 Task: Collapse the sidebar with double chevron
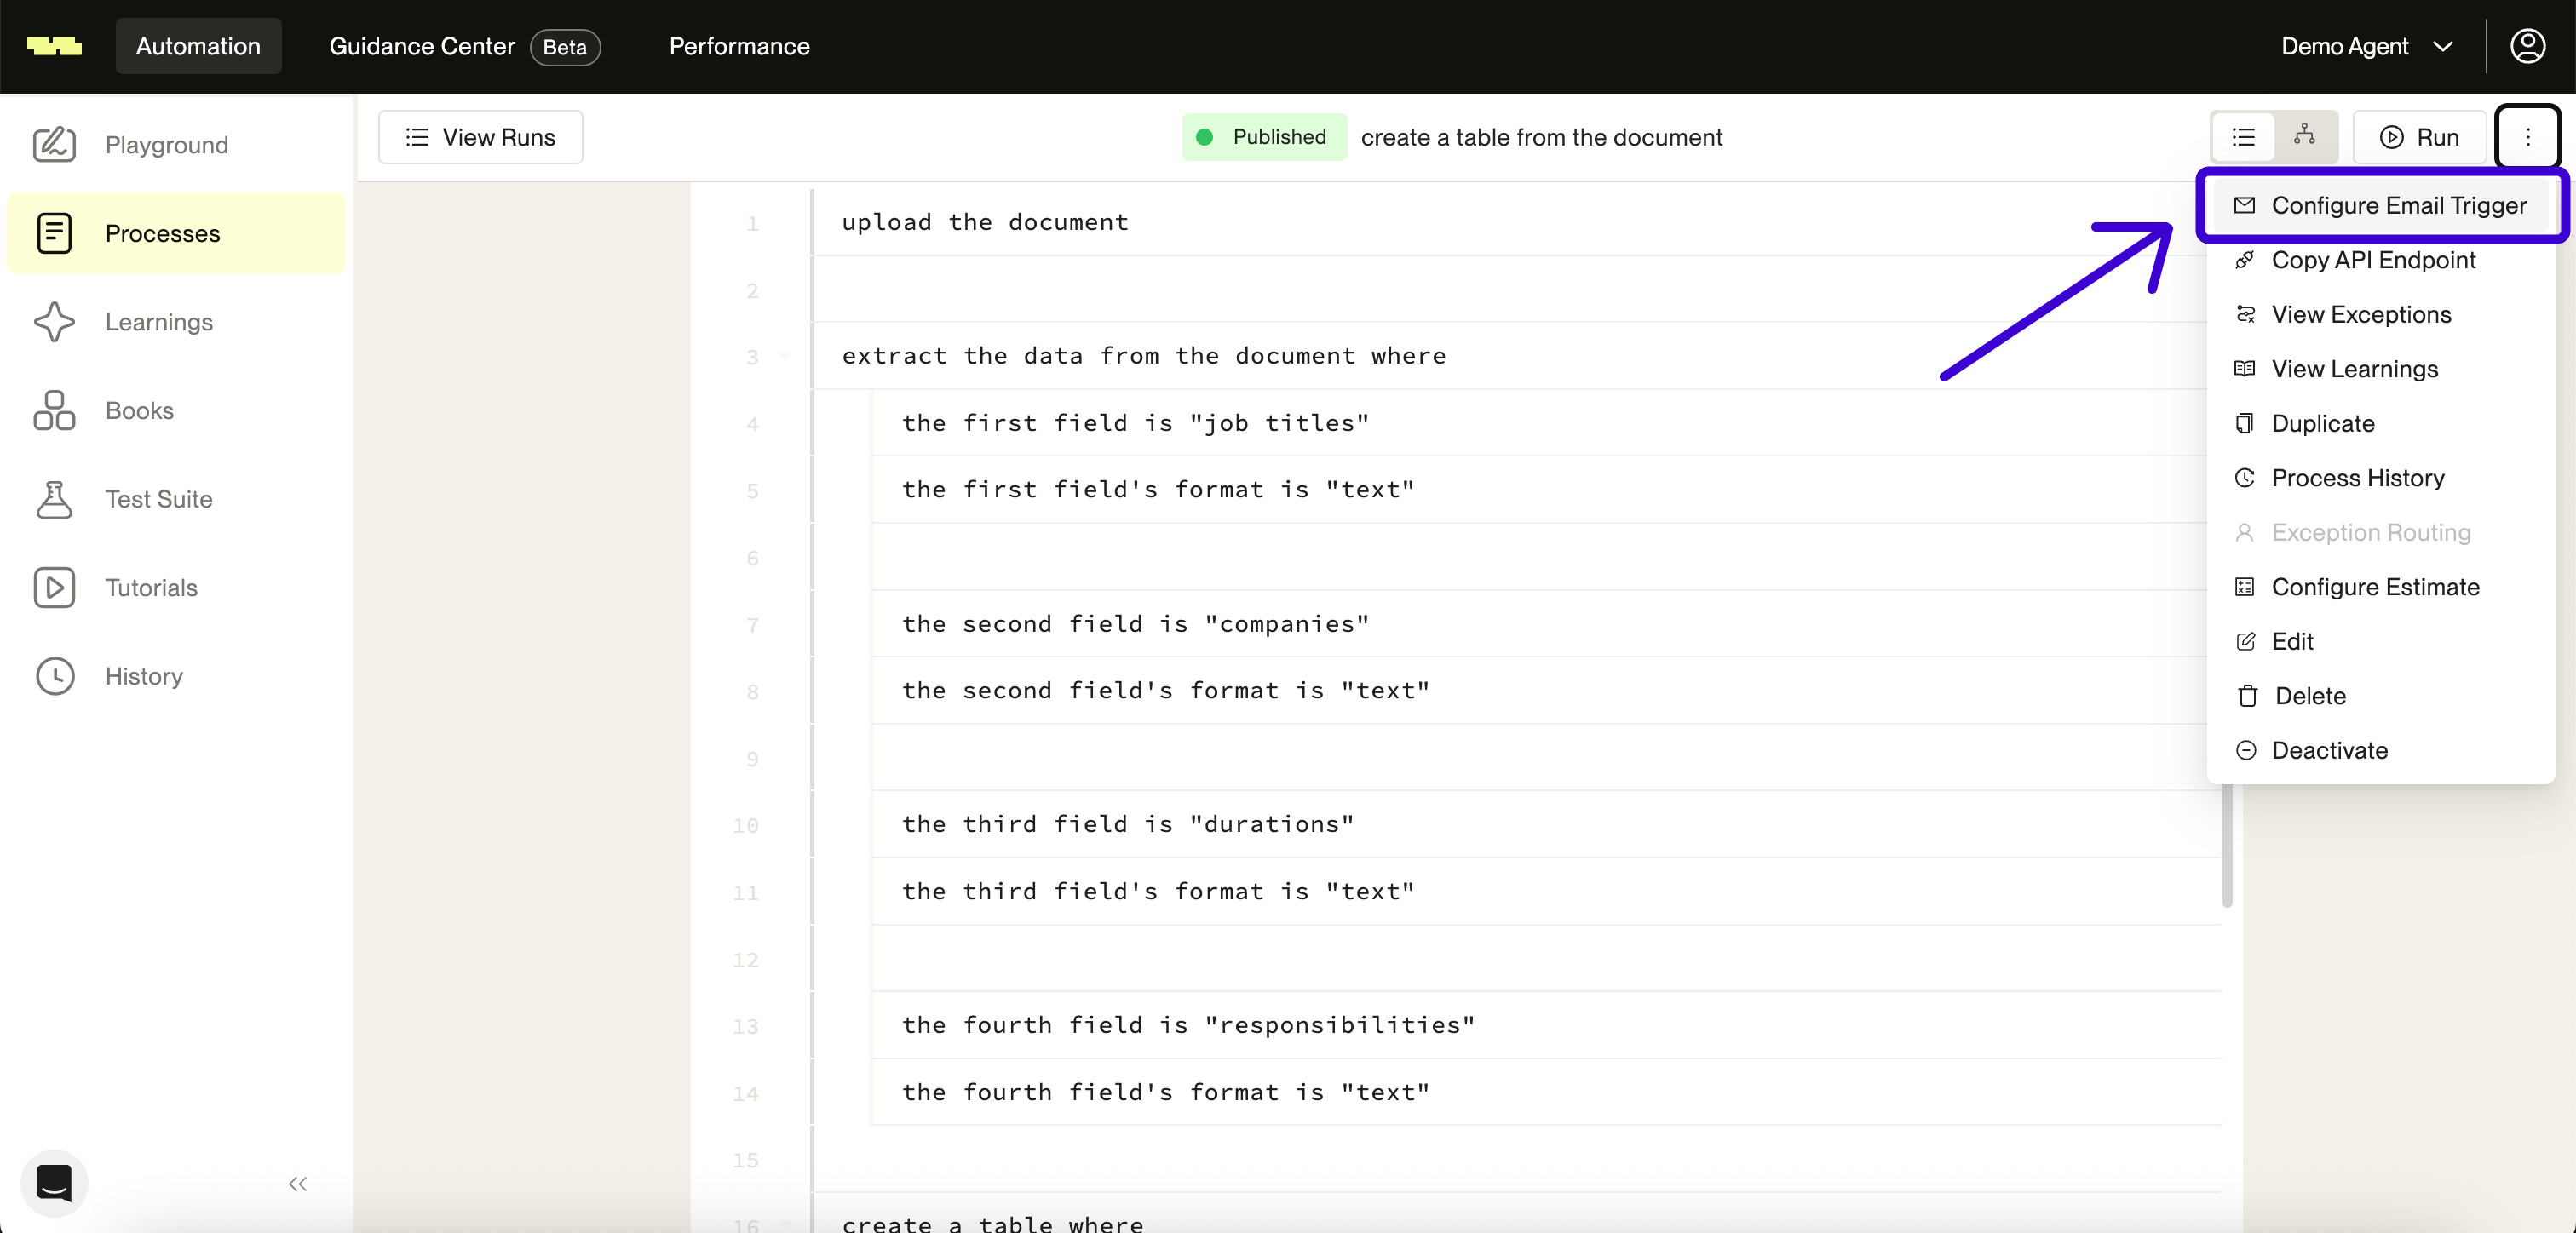[x=297, y=1184]
